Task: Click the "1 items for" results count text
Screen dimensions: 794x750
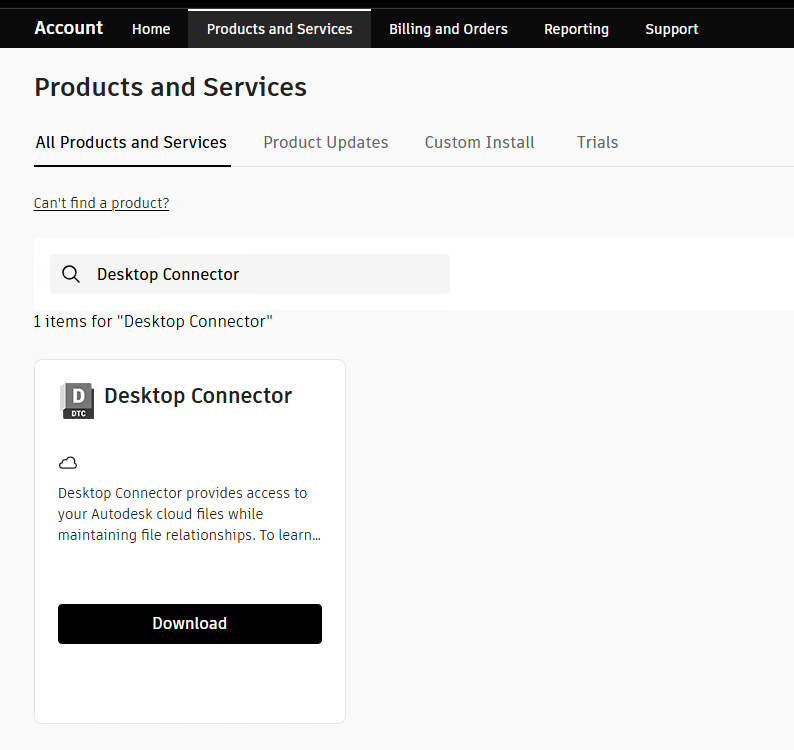Action: coord(153,321)
